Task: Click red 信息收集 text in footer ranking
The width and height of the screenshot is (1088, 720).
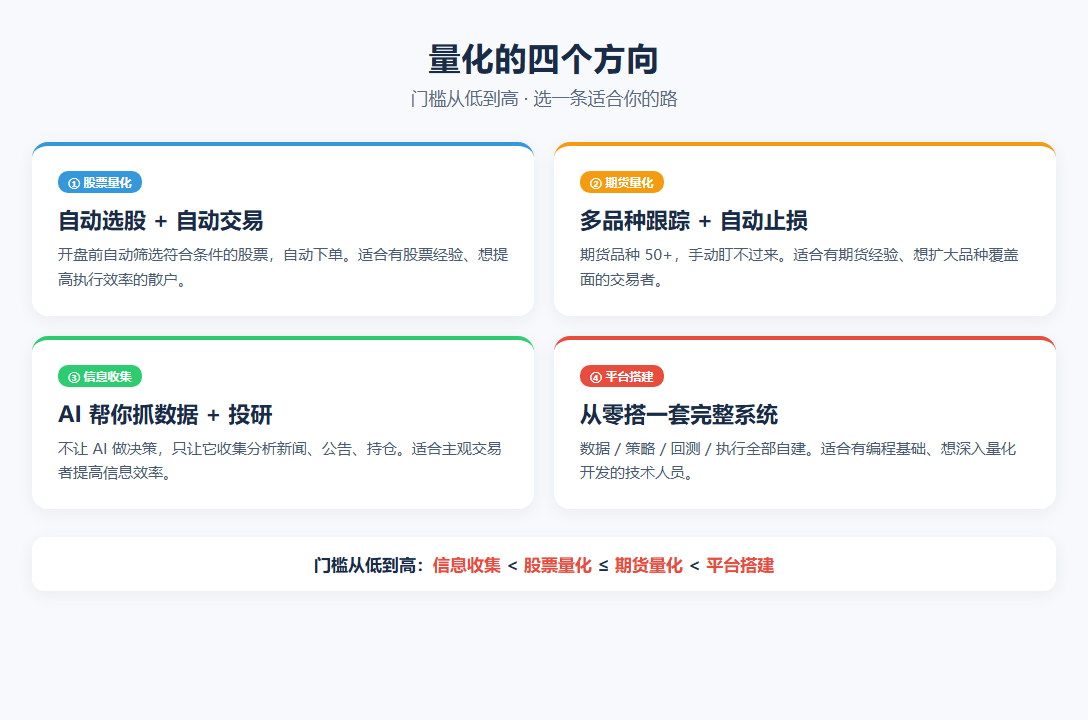Action: (466, 565)
